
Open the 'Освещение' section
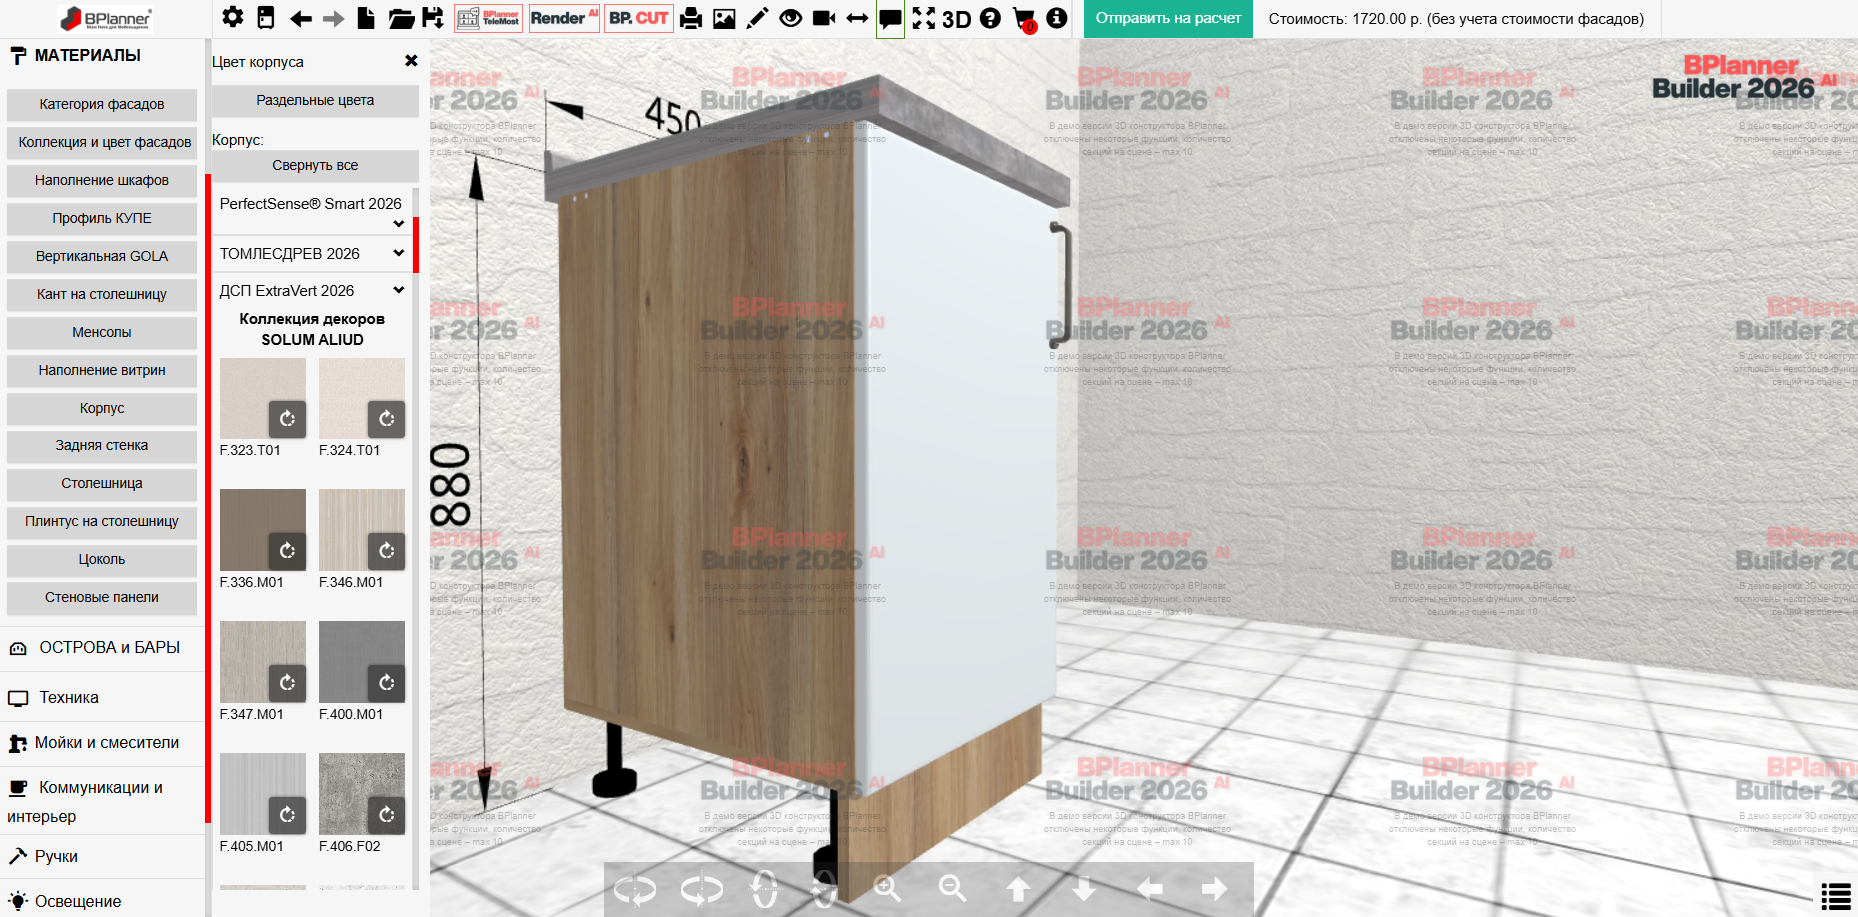click(102, 901)
